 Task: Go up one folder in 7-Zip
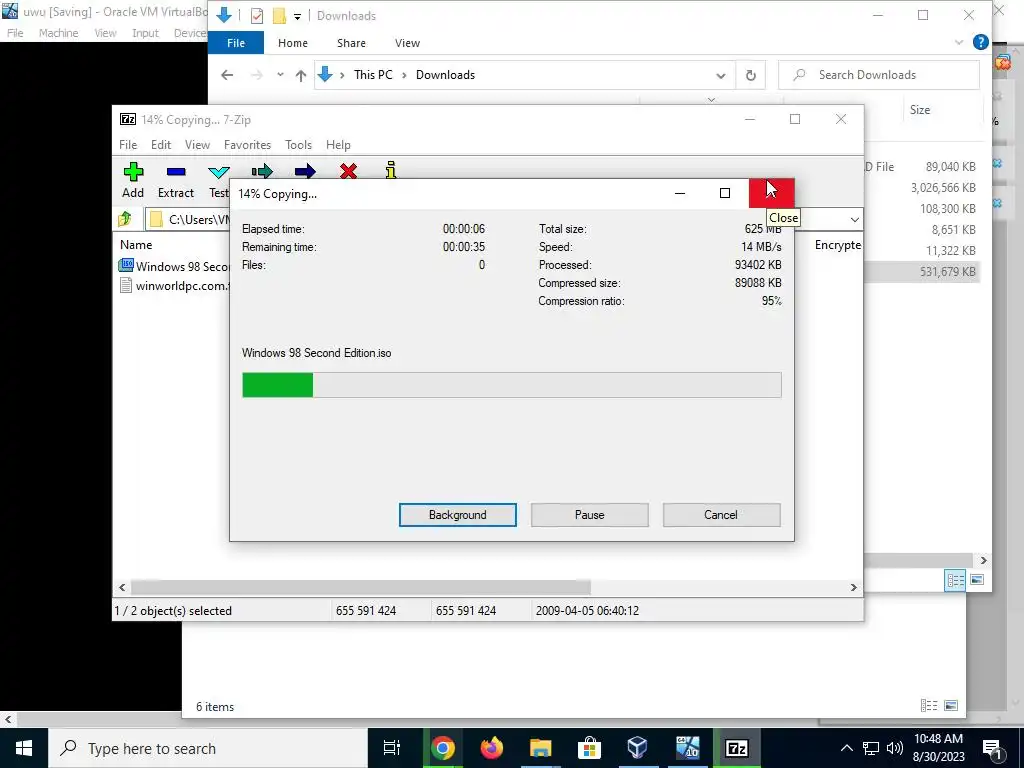pos(125,219)
